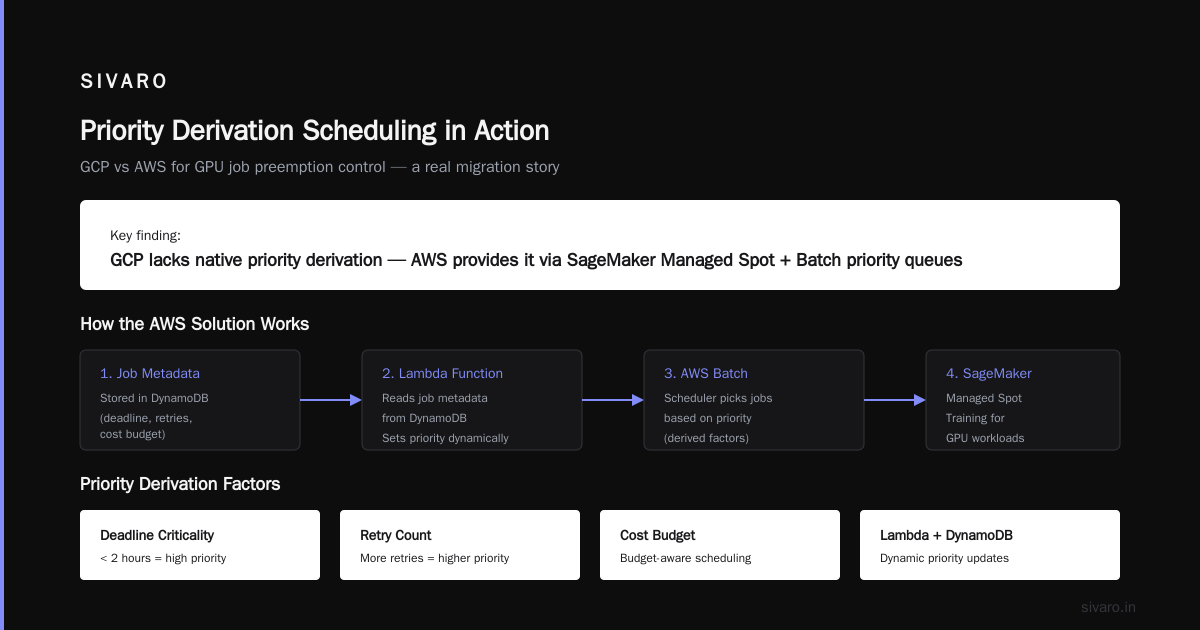
Task: Open the Retry Count factor card
Action: (x=460, y=545)
